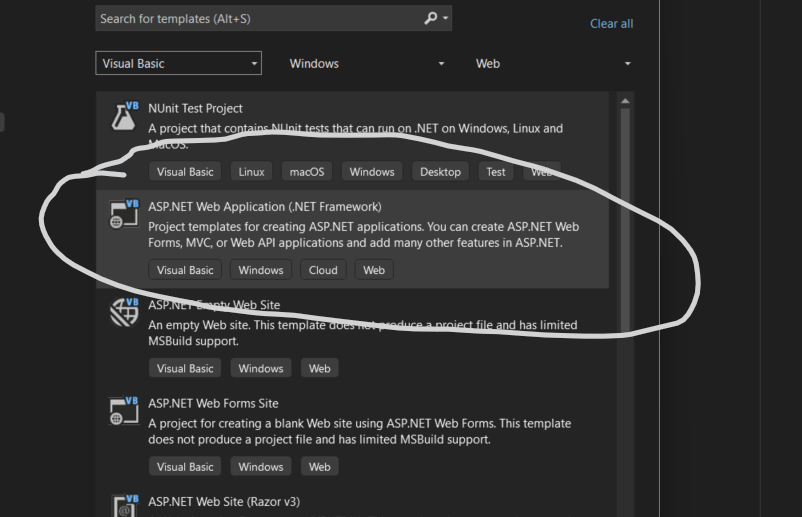Screen dimensions: 802x517
Task: Click the Clear all link
Action: tap(611, 24)
